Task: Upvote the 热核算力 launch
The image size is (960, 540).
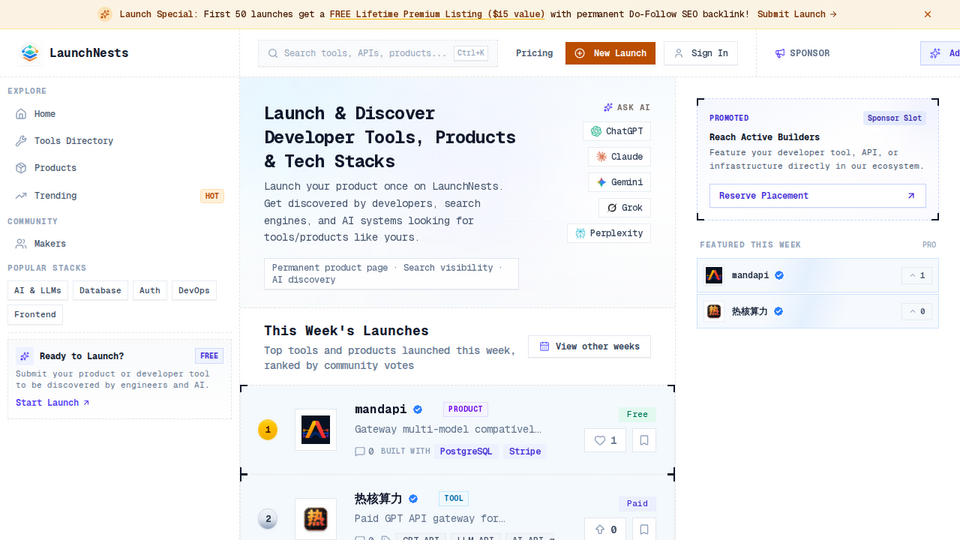Action: coord(605,530)
